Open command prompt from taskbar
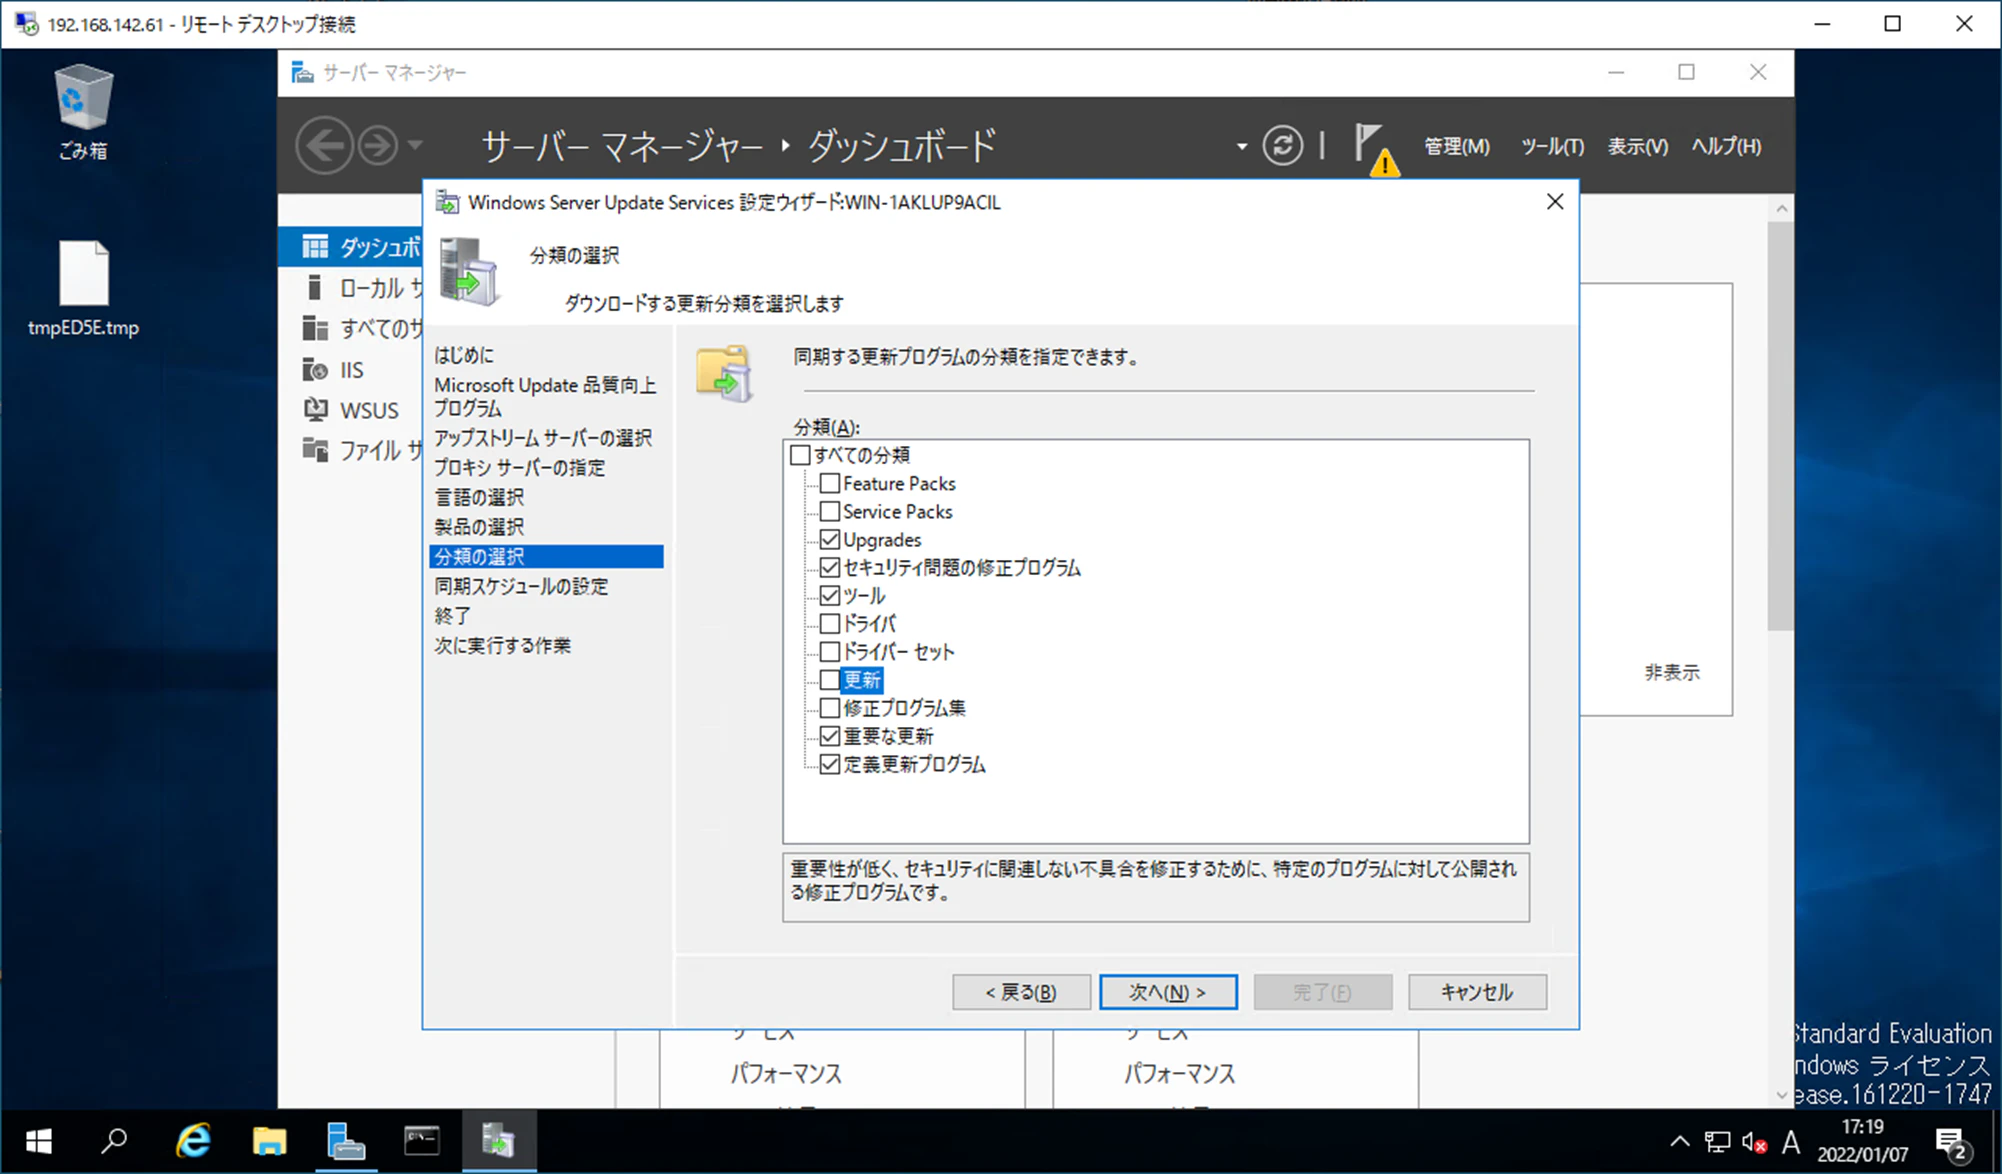 click(421, 1141)
